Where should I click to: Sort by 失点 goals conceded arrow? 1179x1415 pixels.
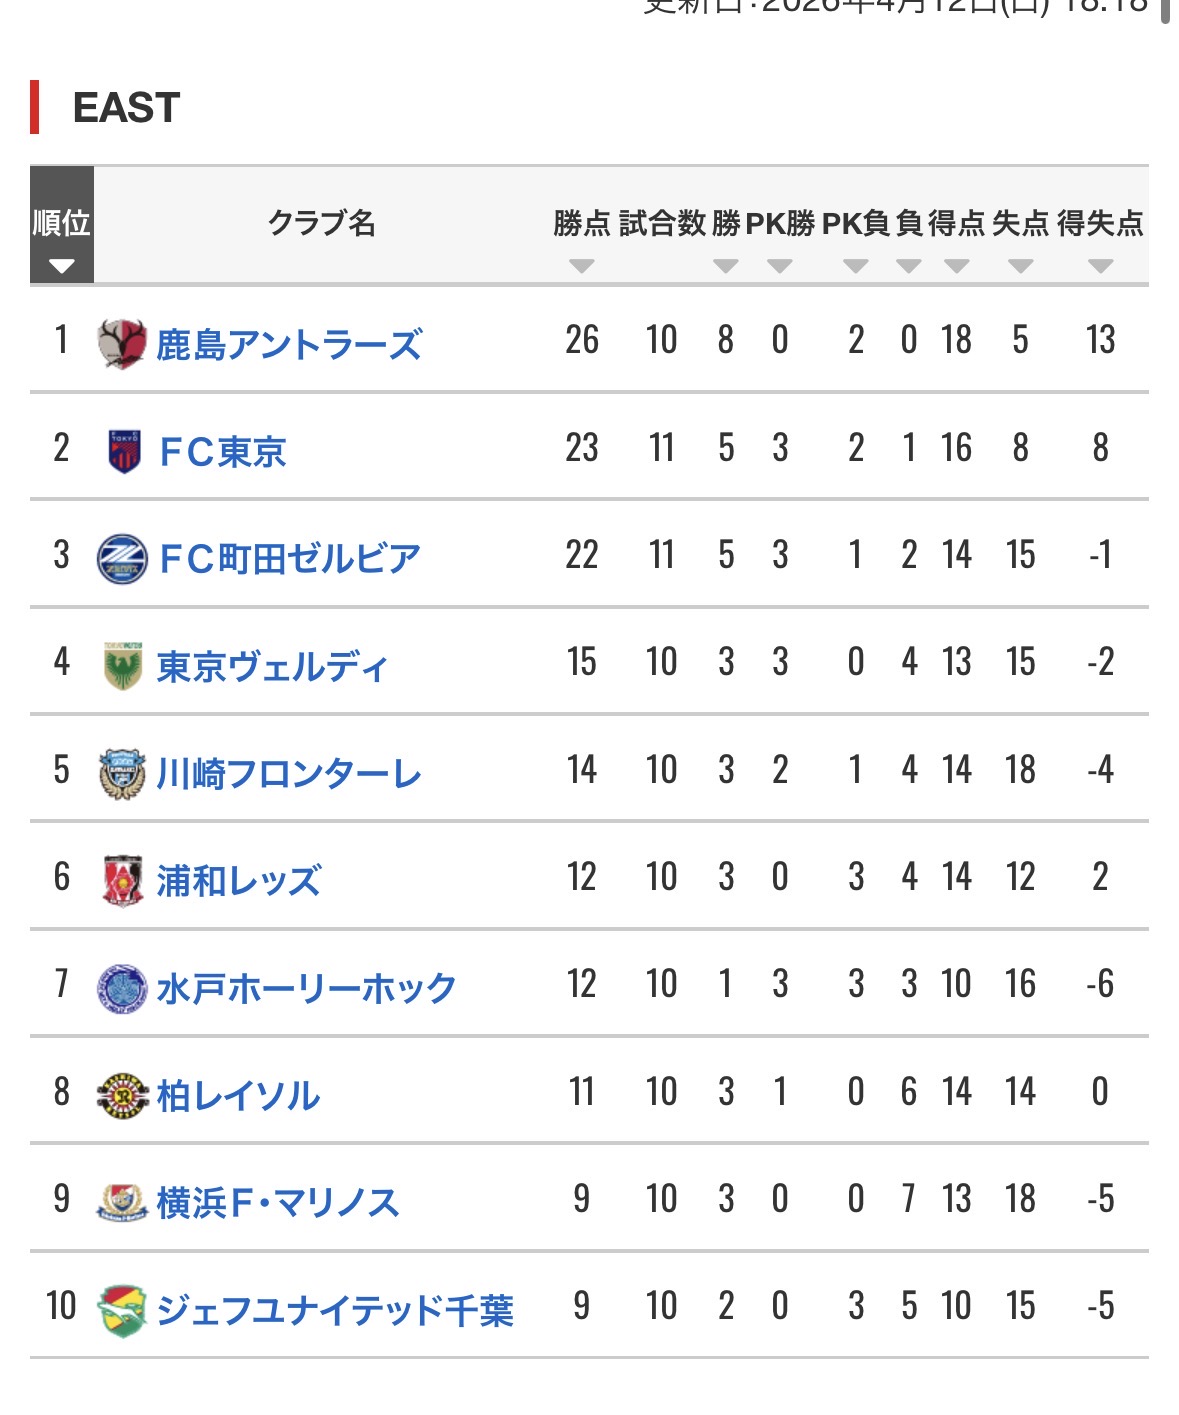tap(1020, 266)
